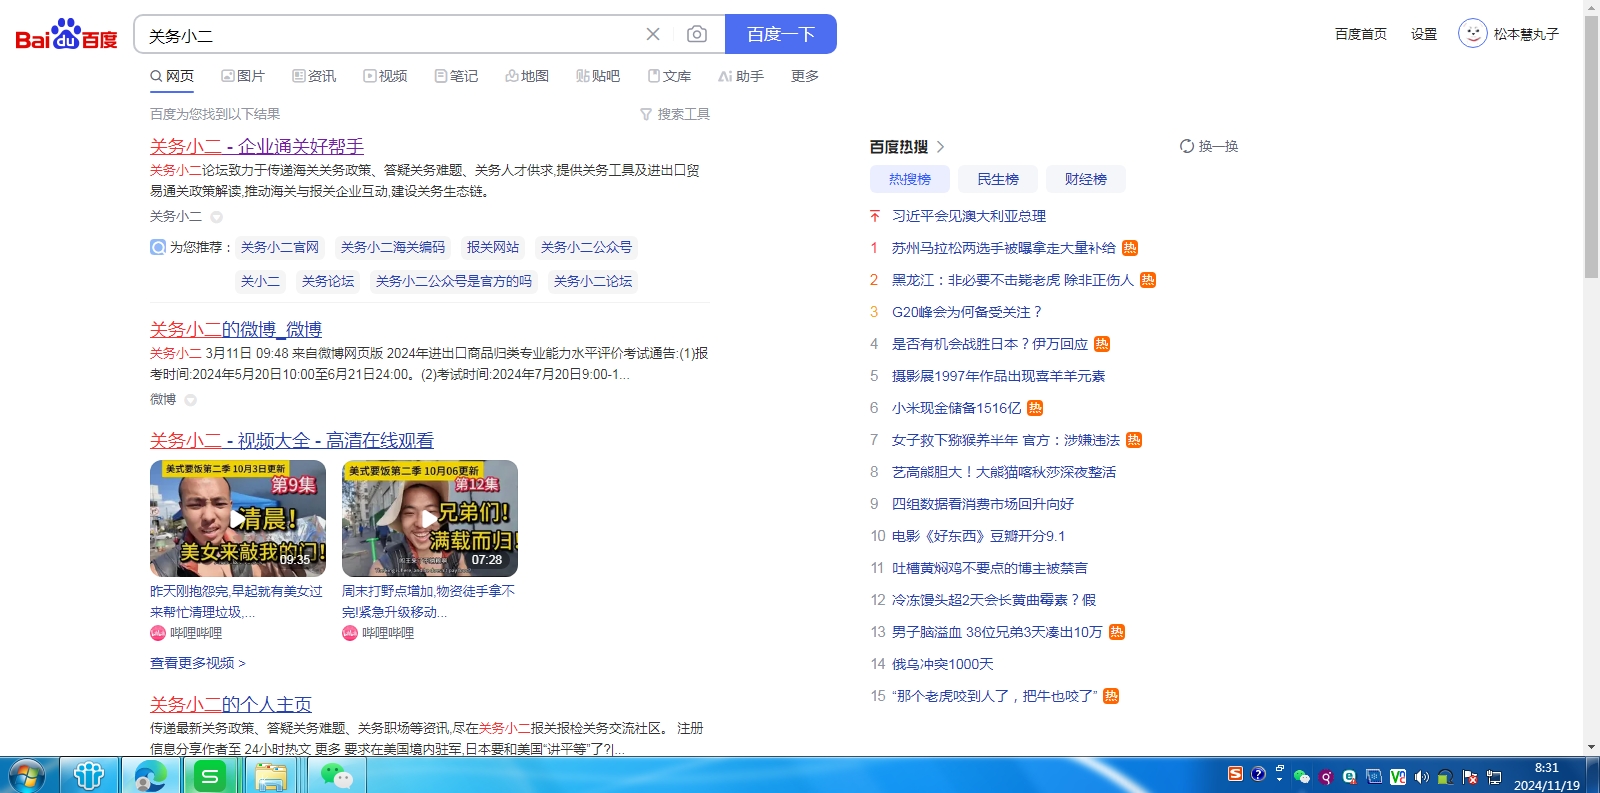
Task: Select 热搜榜 tab
Action: point(910,179)
